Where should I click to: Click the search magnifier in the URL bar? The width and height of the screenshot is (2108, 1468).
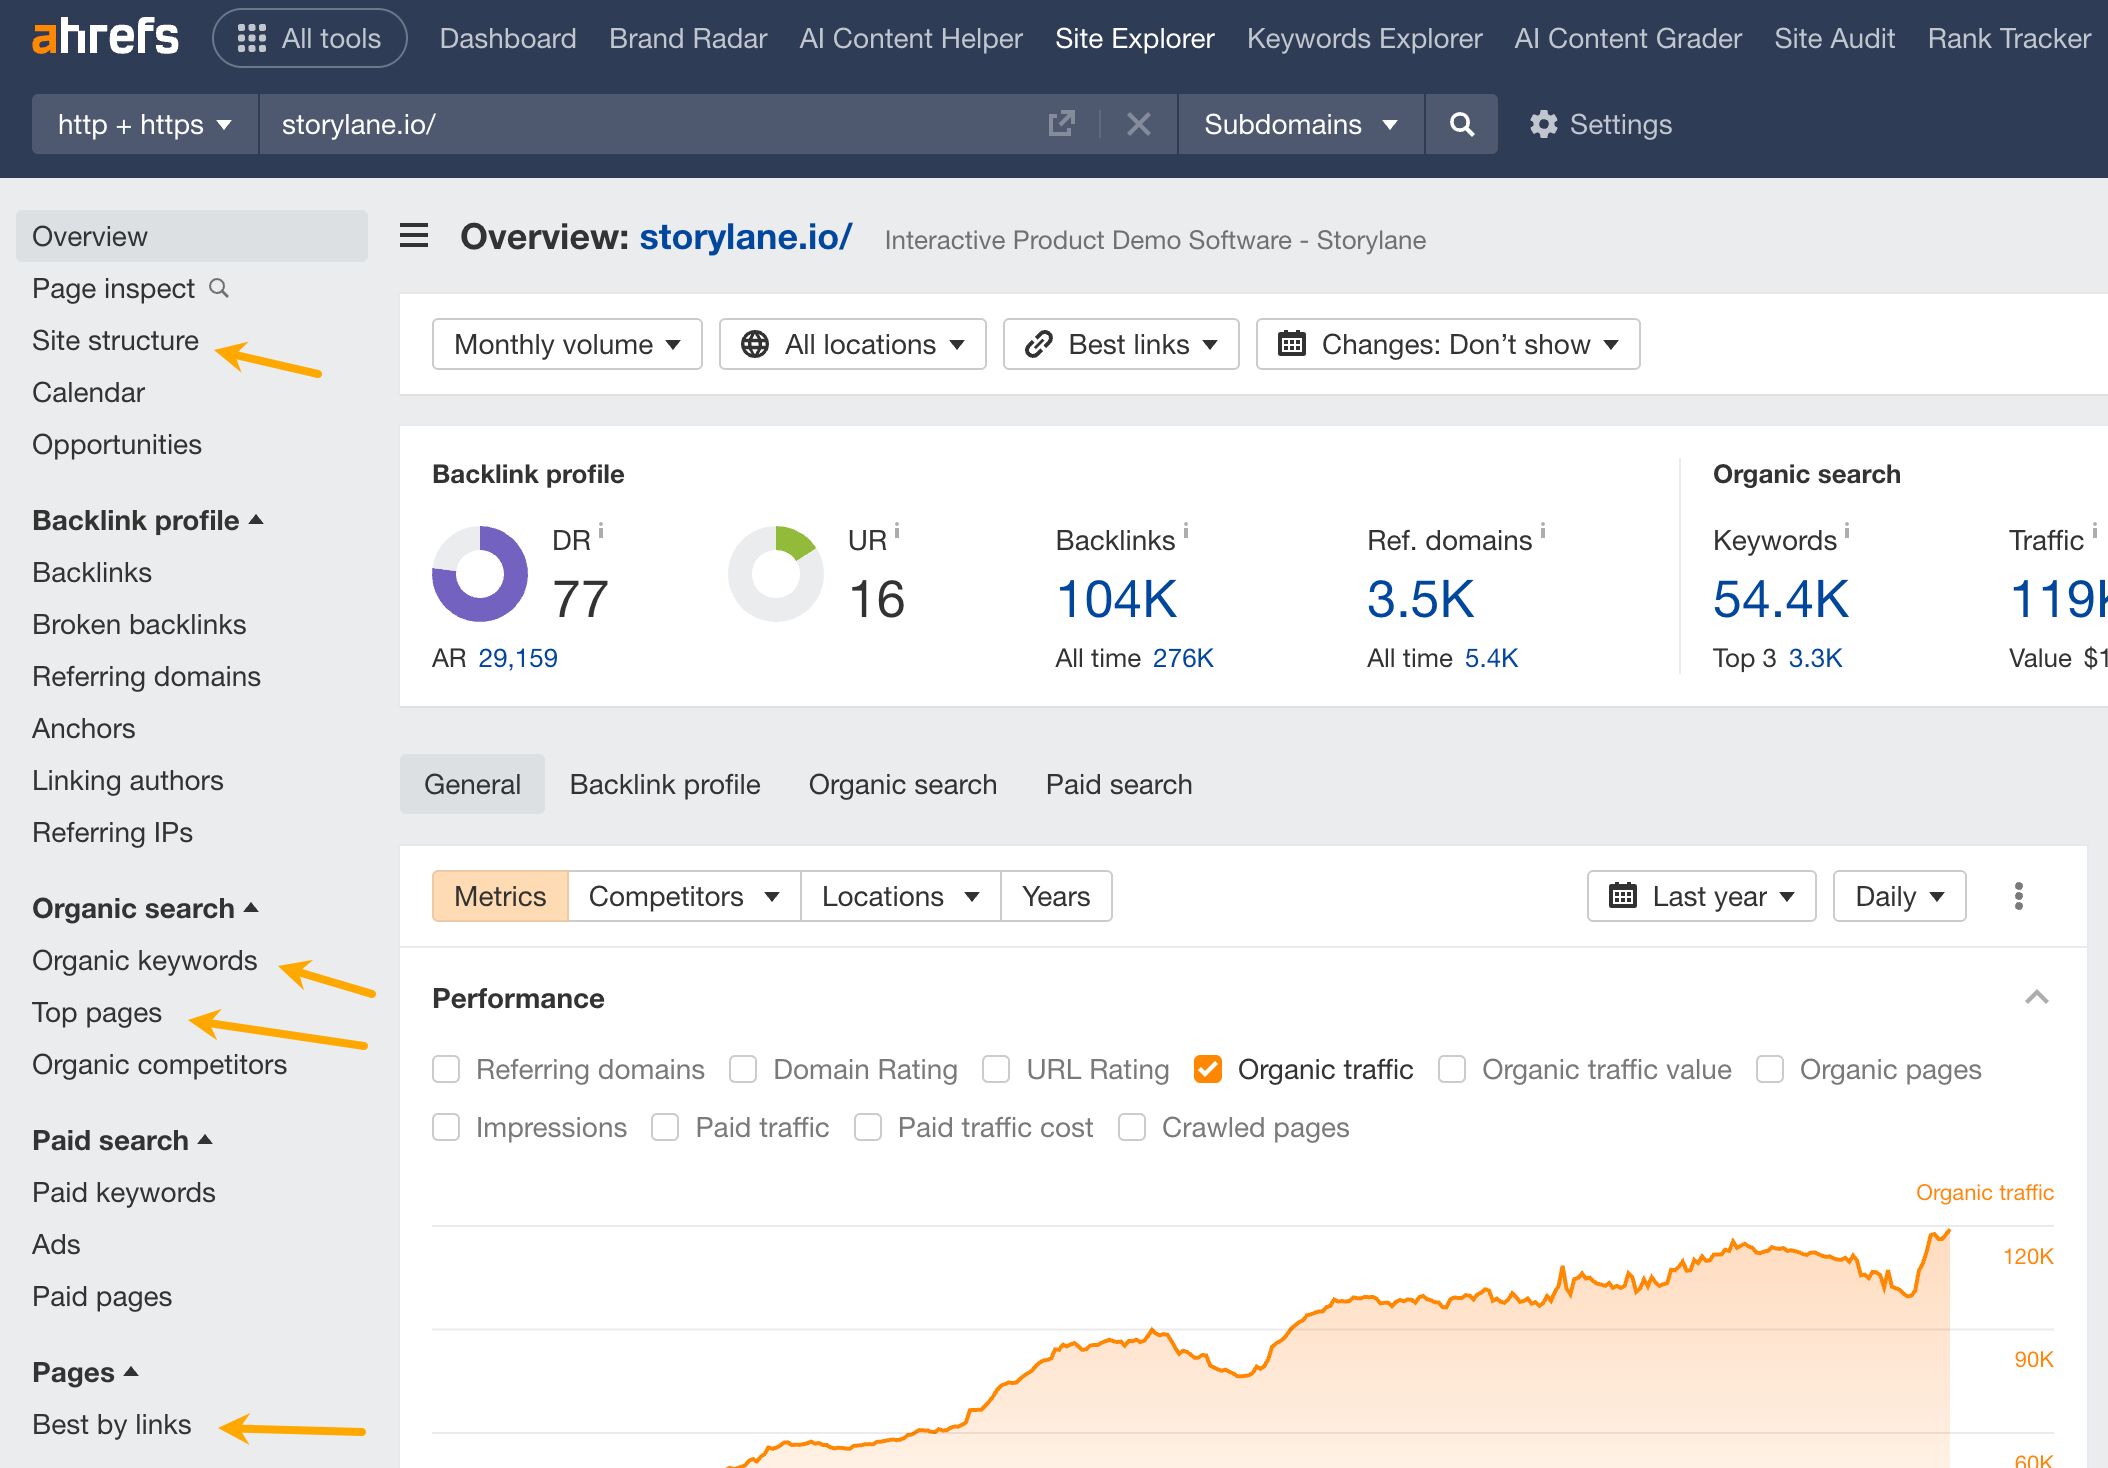click(x=1461, y=124)
